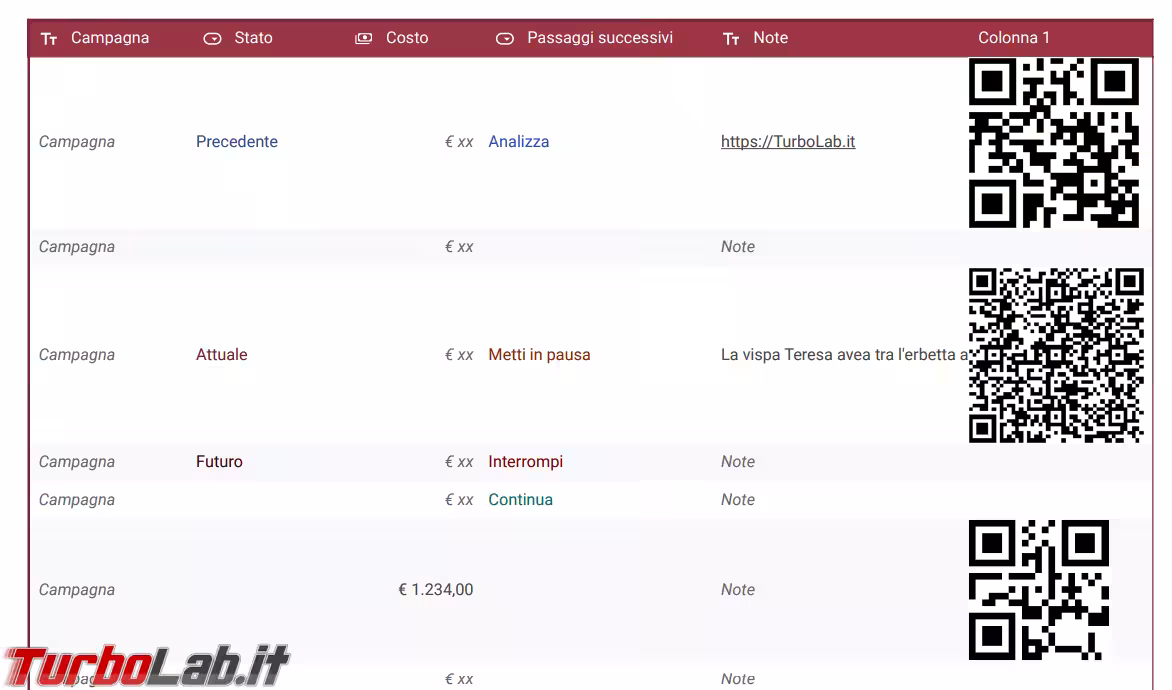The width and height of the screenshot is (1172, 690).
Task: Select the Costo column header
Action: coord(407,38)
